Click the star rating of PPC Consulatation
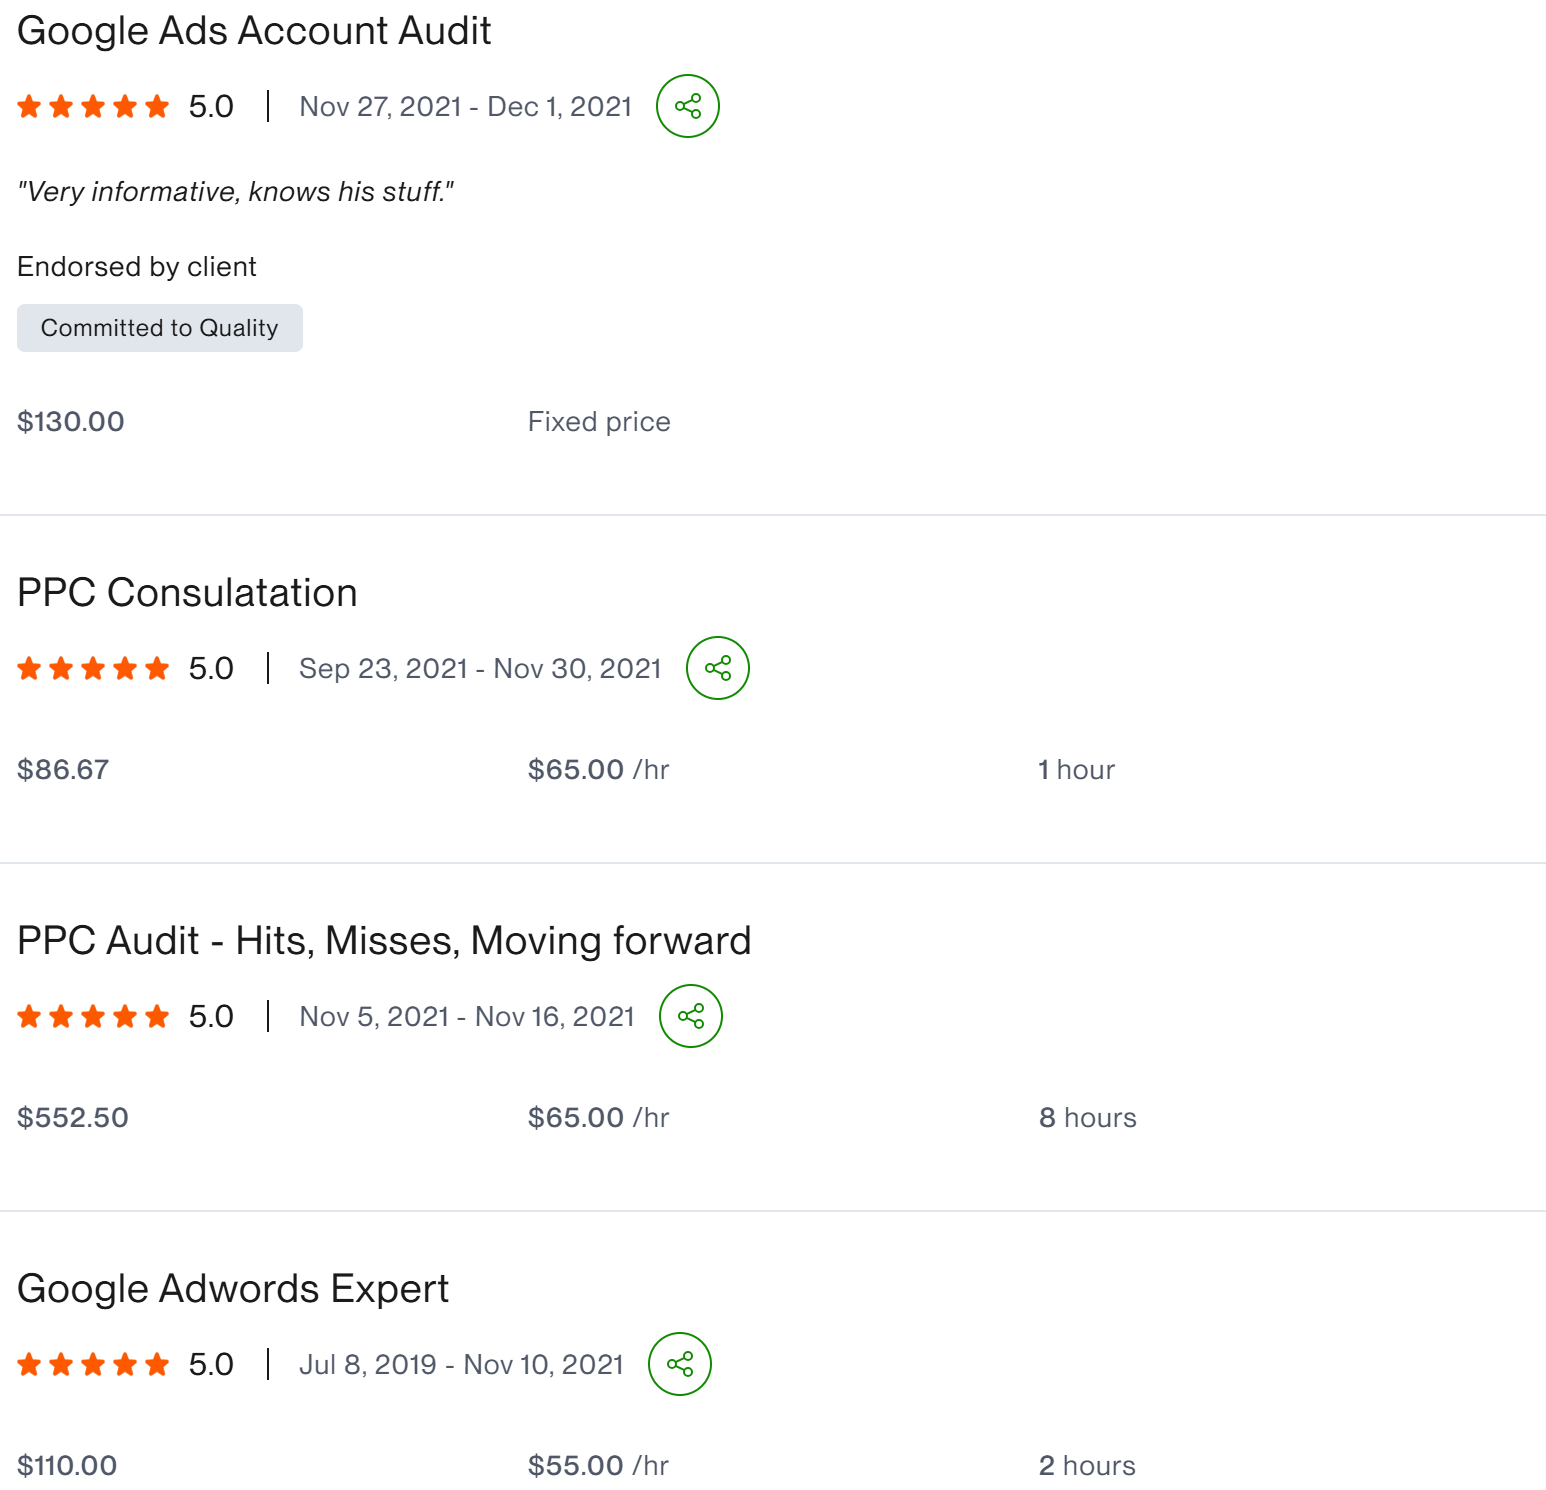 coord(93,668)
